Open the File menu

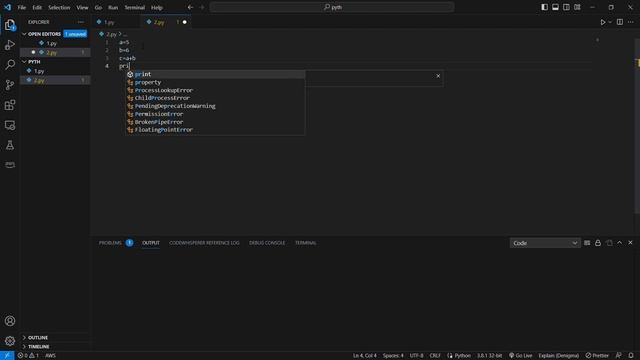[22, 7]
